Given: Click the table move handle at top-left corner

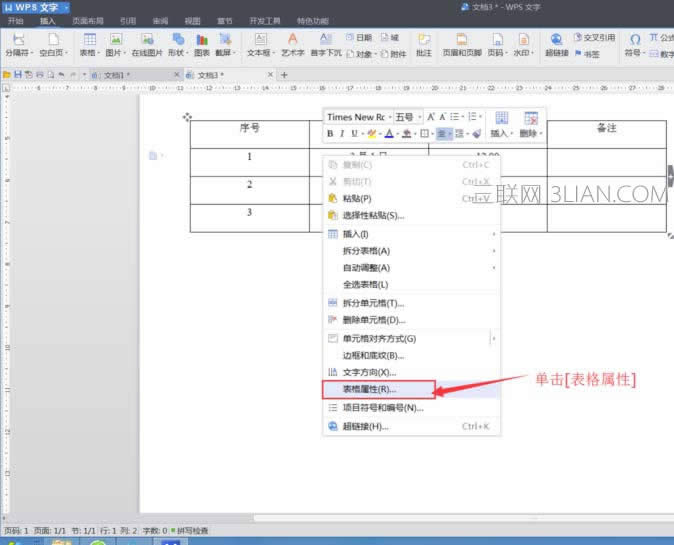Looking at the screenshot, I should pos(187,117).
